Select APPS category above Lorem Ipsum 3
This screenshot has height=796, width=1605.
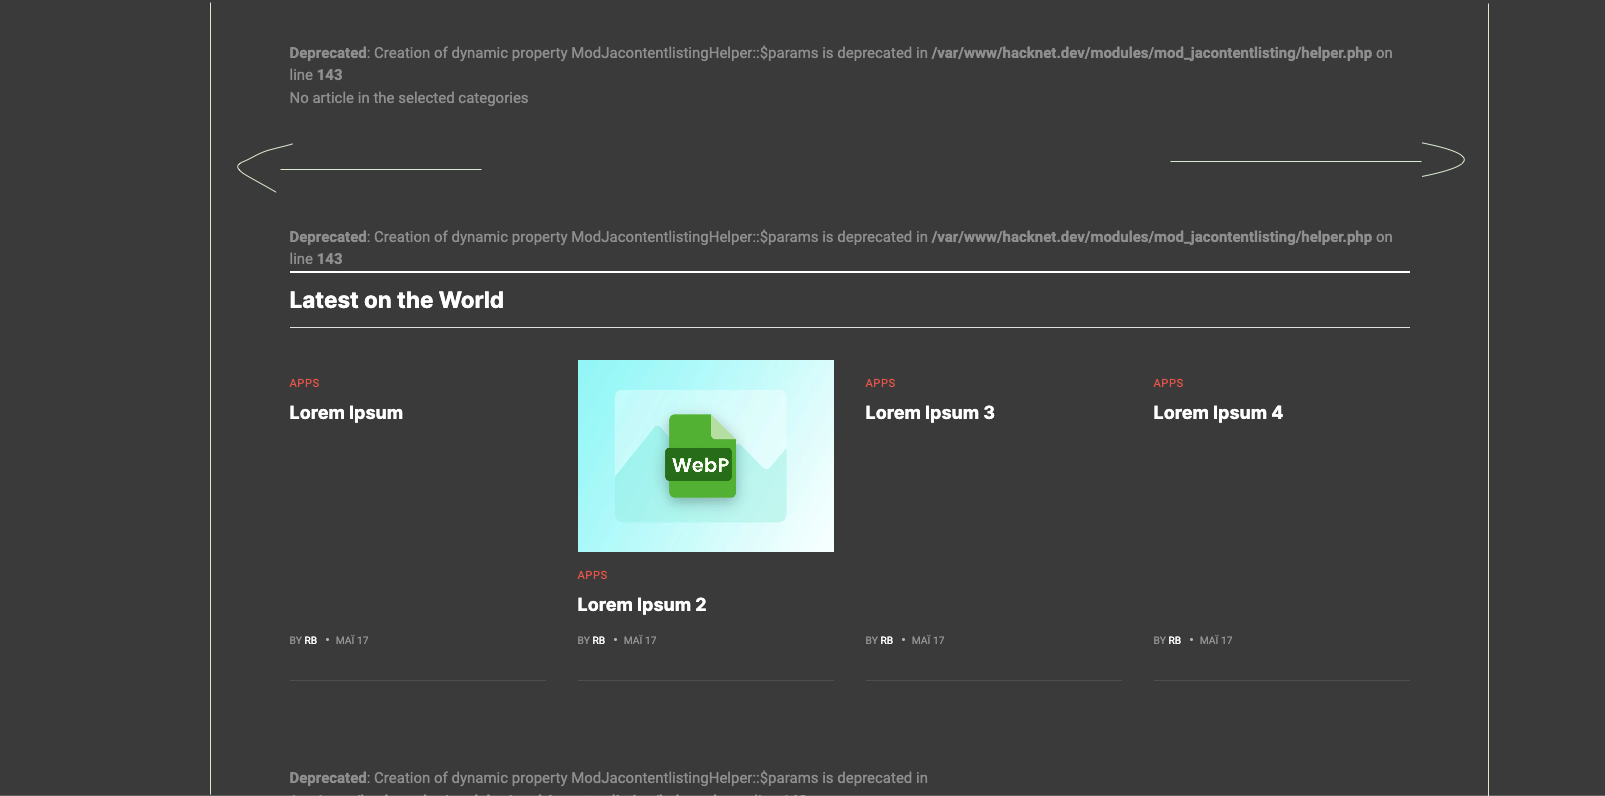880,383
